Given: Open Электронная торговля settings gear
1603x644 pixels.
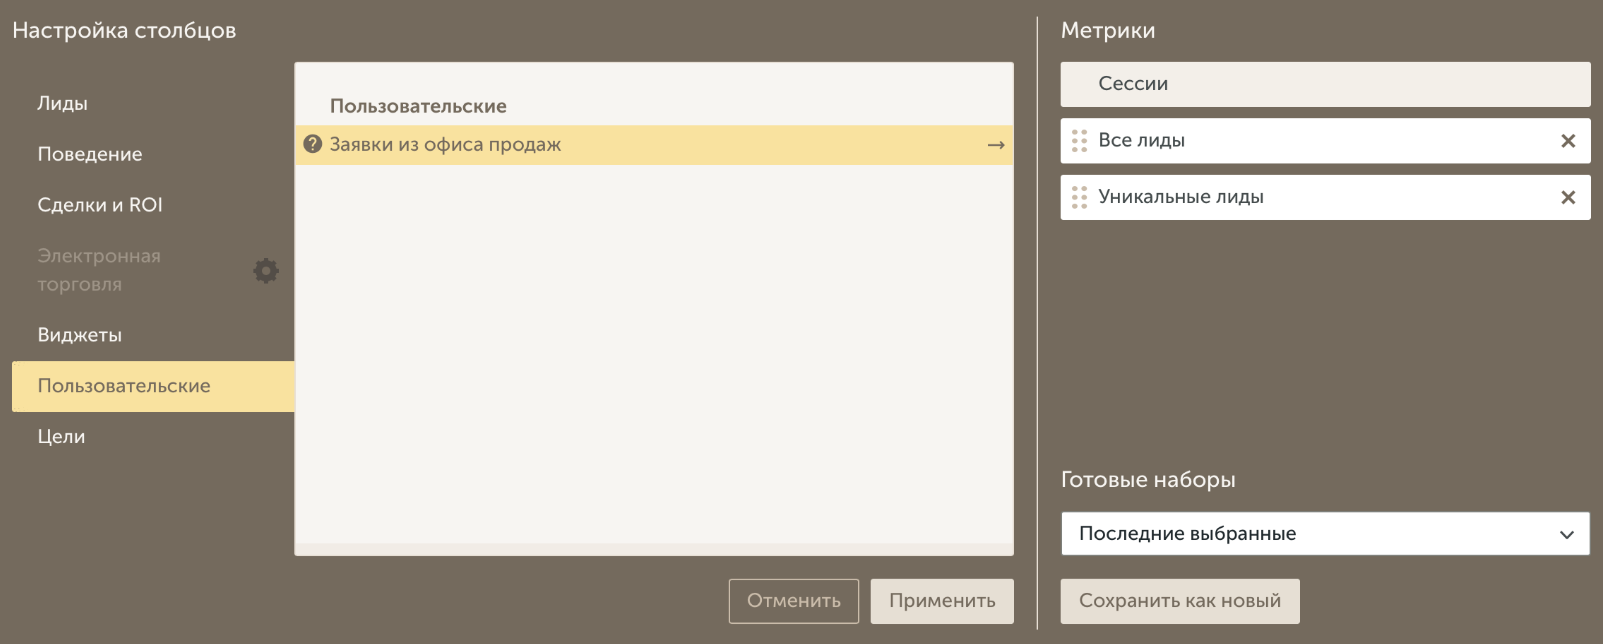Looking at the screenshot, I should (x=266, y=270).
